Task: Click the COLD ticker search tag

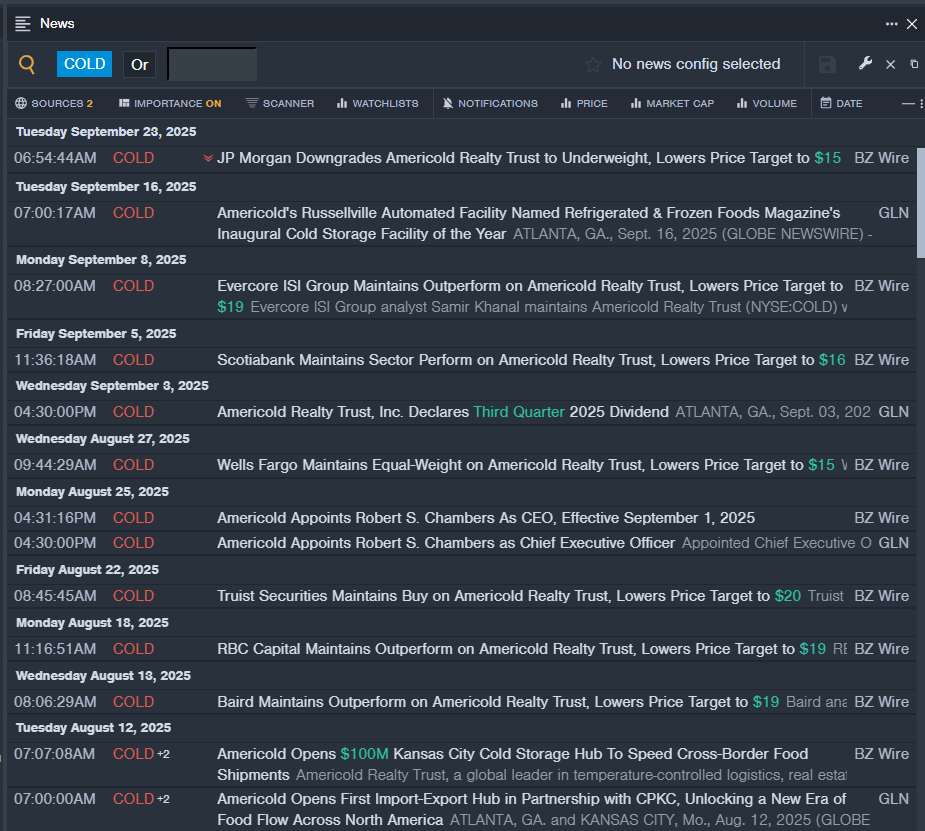Action: point(84,64)
